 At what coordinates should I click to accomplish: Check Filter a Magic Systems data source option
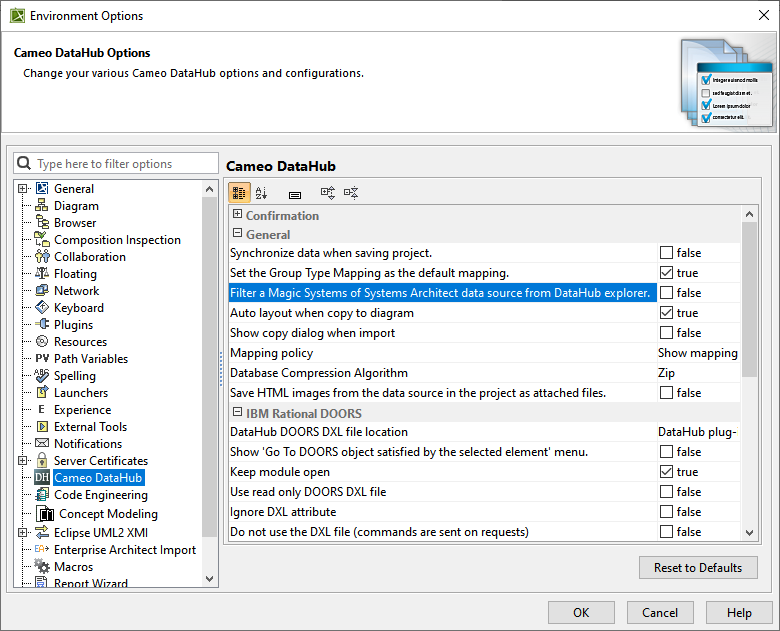(666, 293)
